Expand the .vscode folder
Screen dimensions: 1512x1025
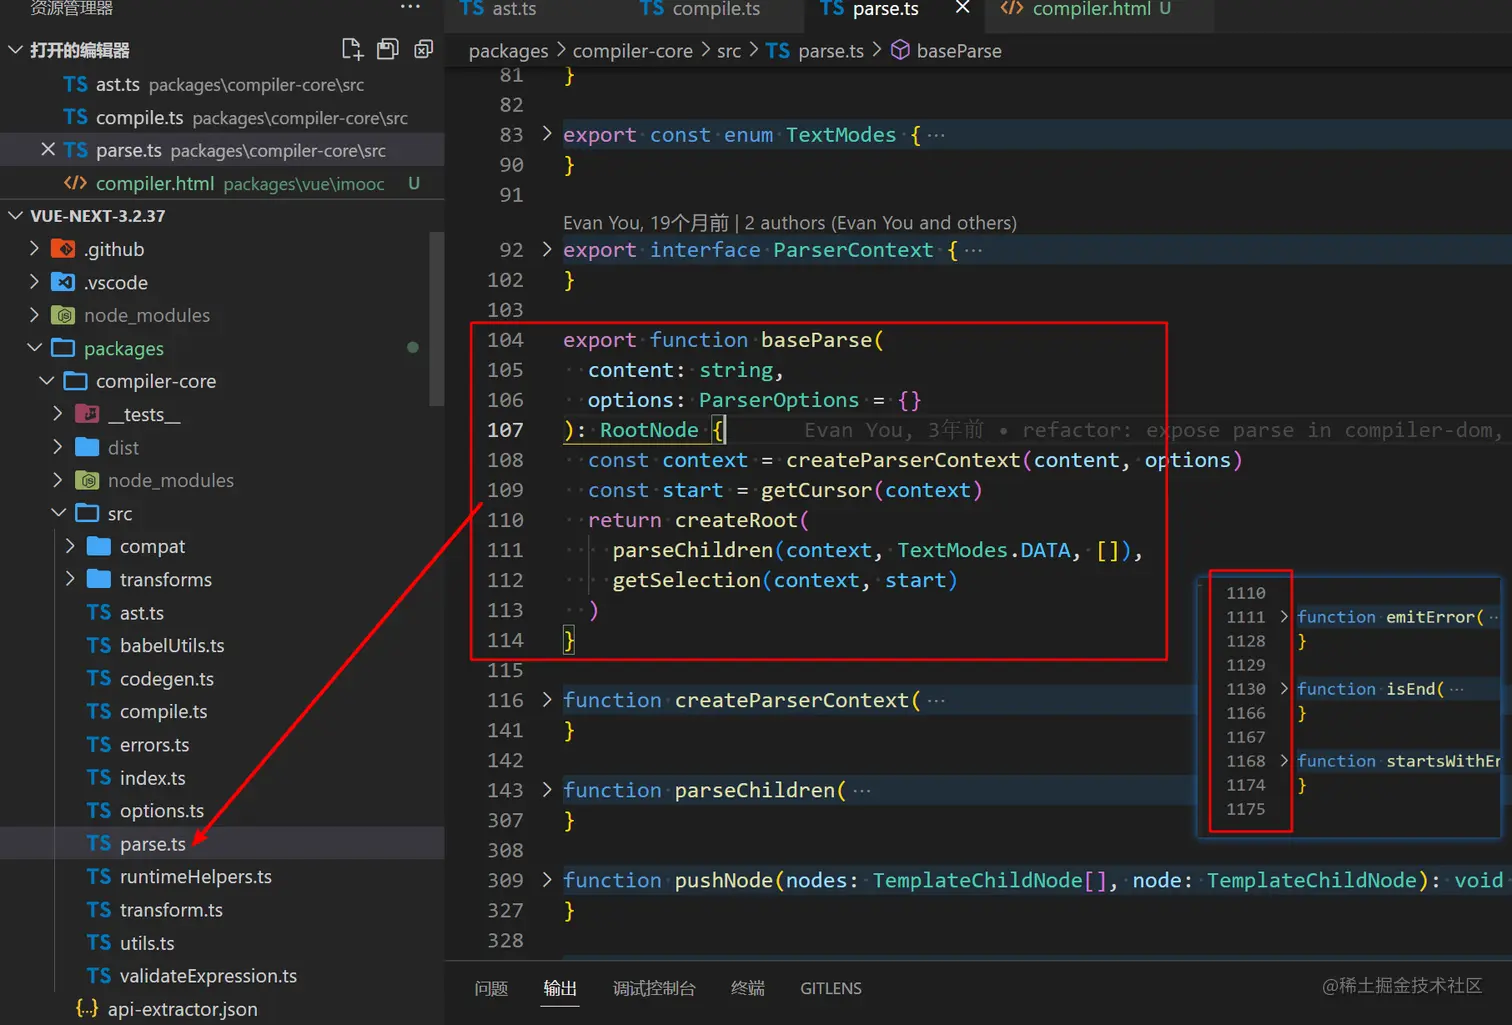[34, 282]
